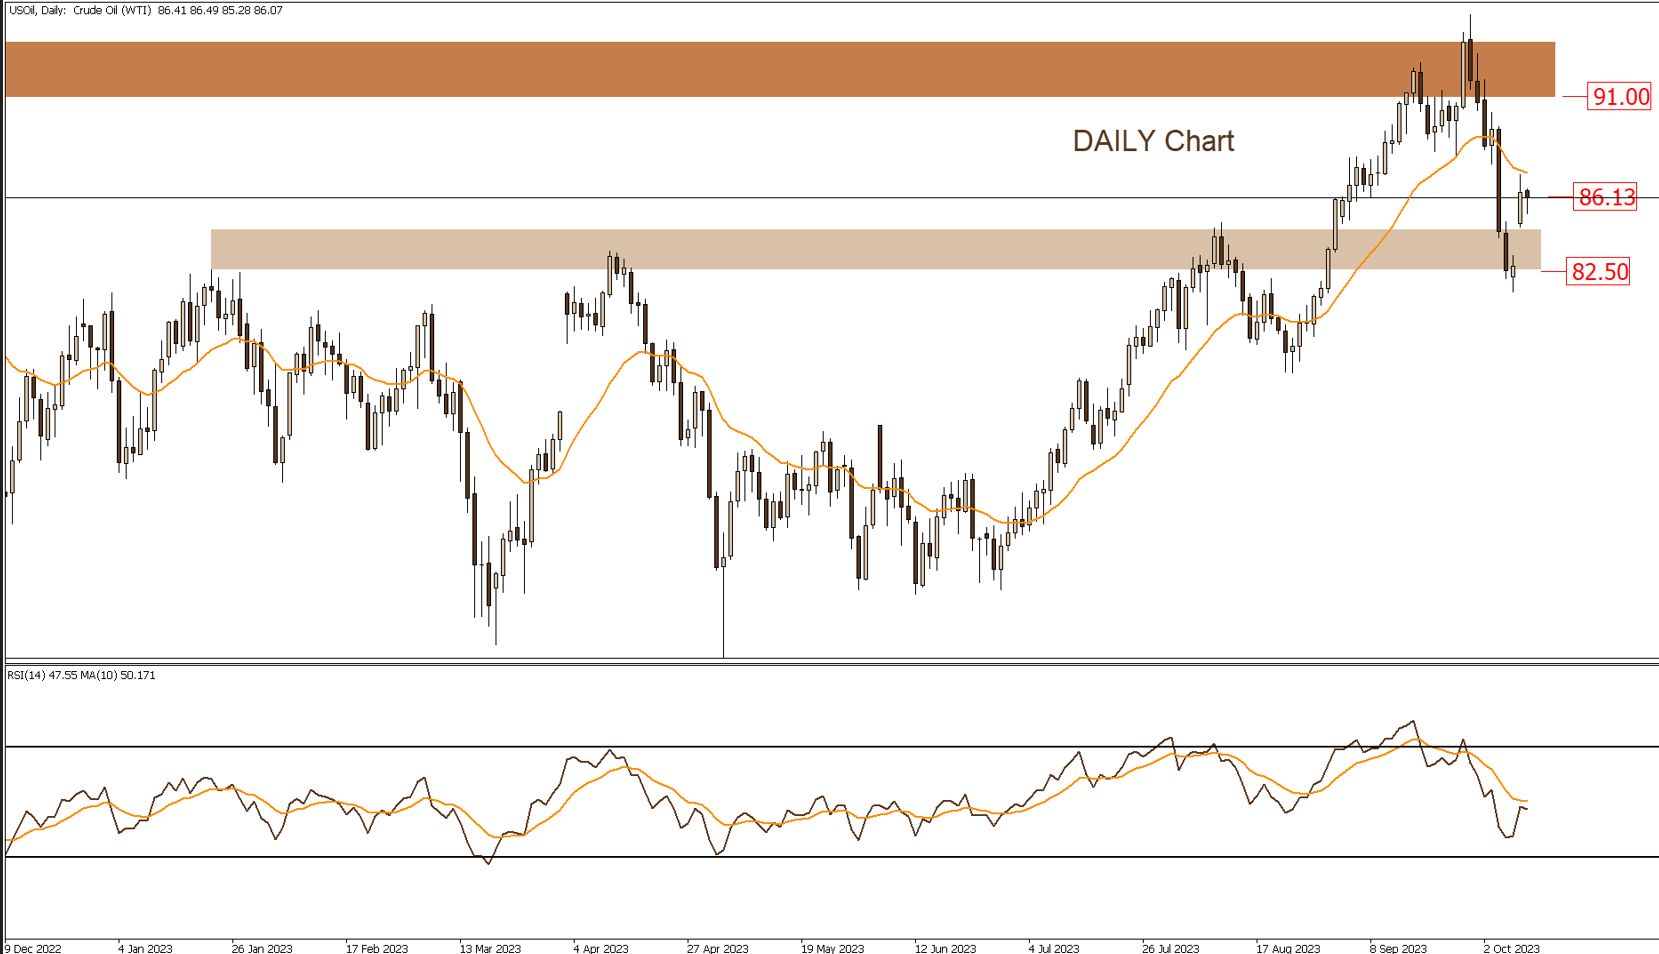Select the 86.13 red price label
1659x954 pixels.
point(1605,197)
